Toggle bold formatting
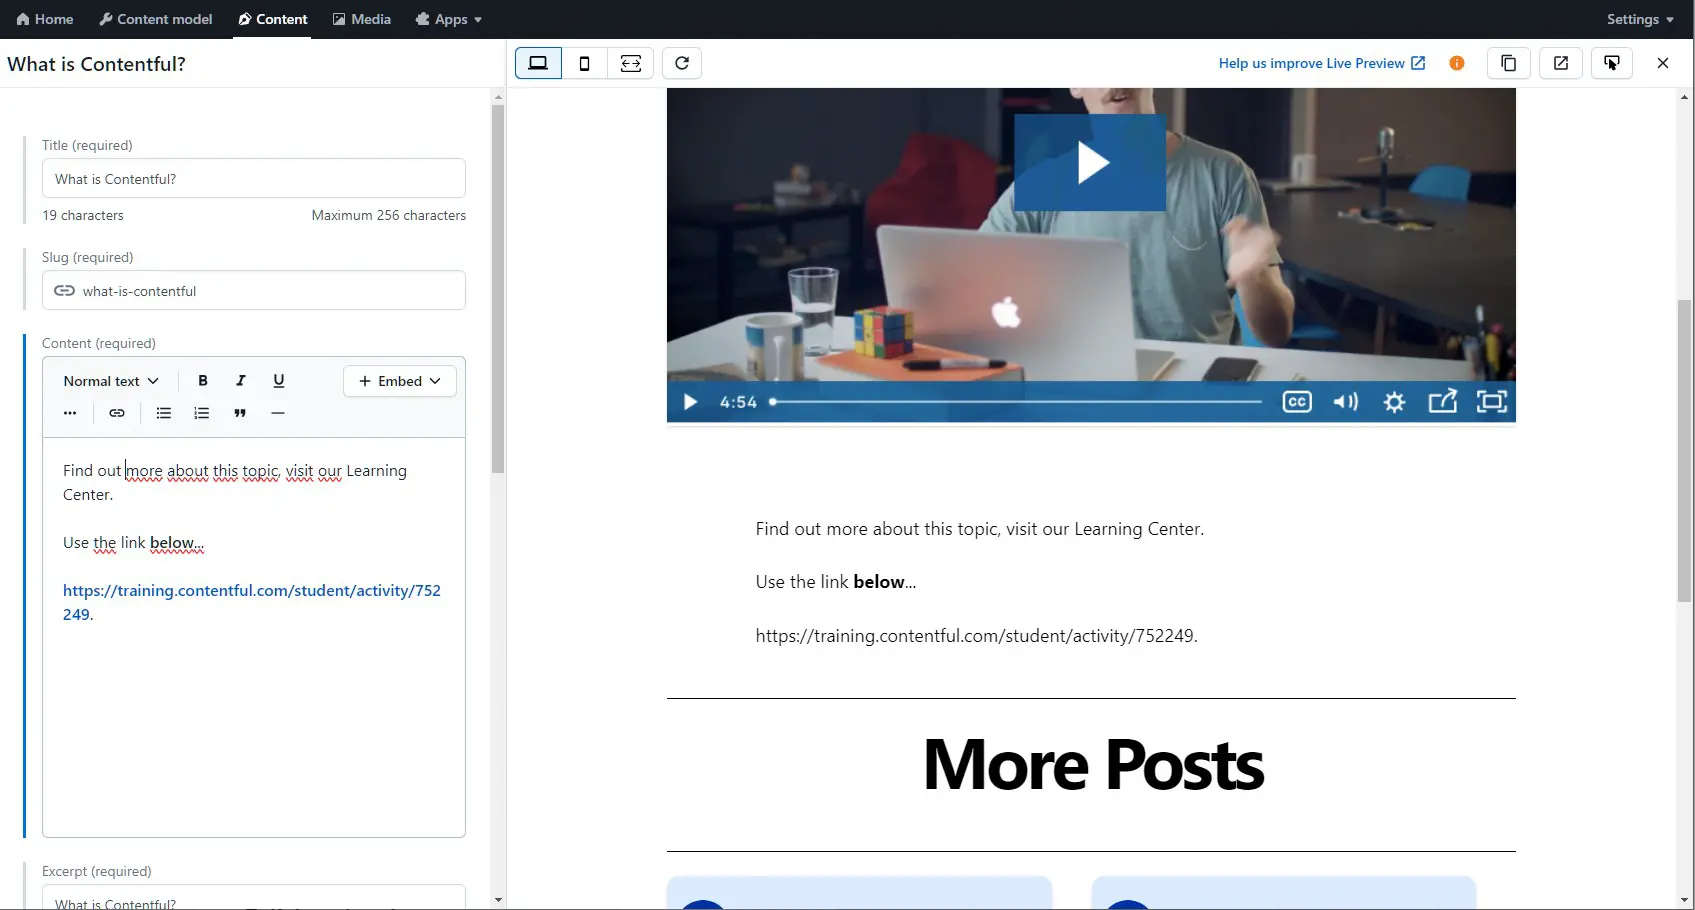 coord(203,381)
